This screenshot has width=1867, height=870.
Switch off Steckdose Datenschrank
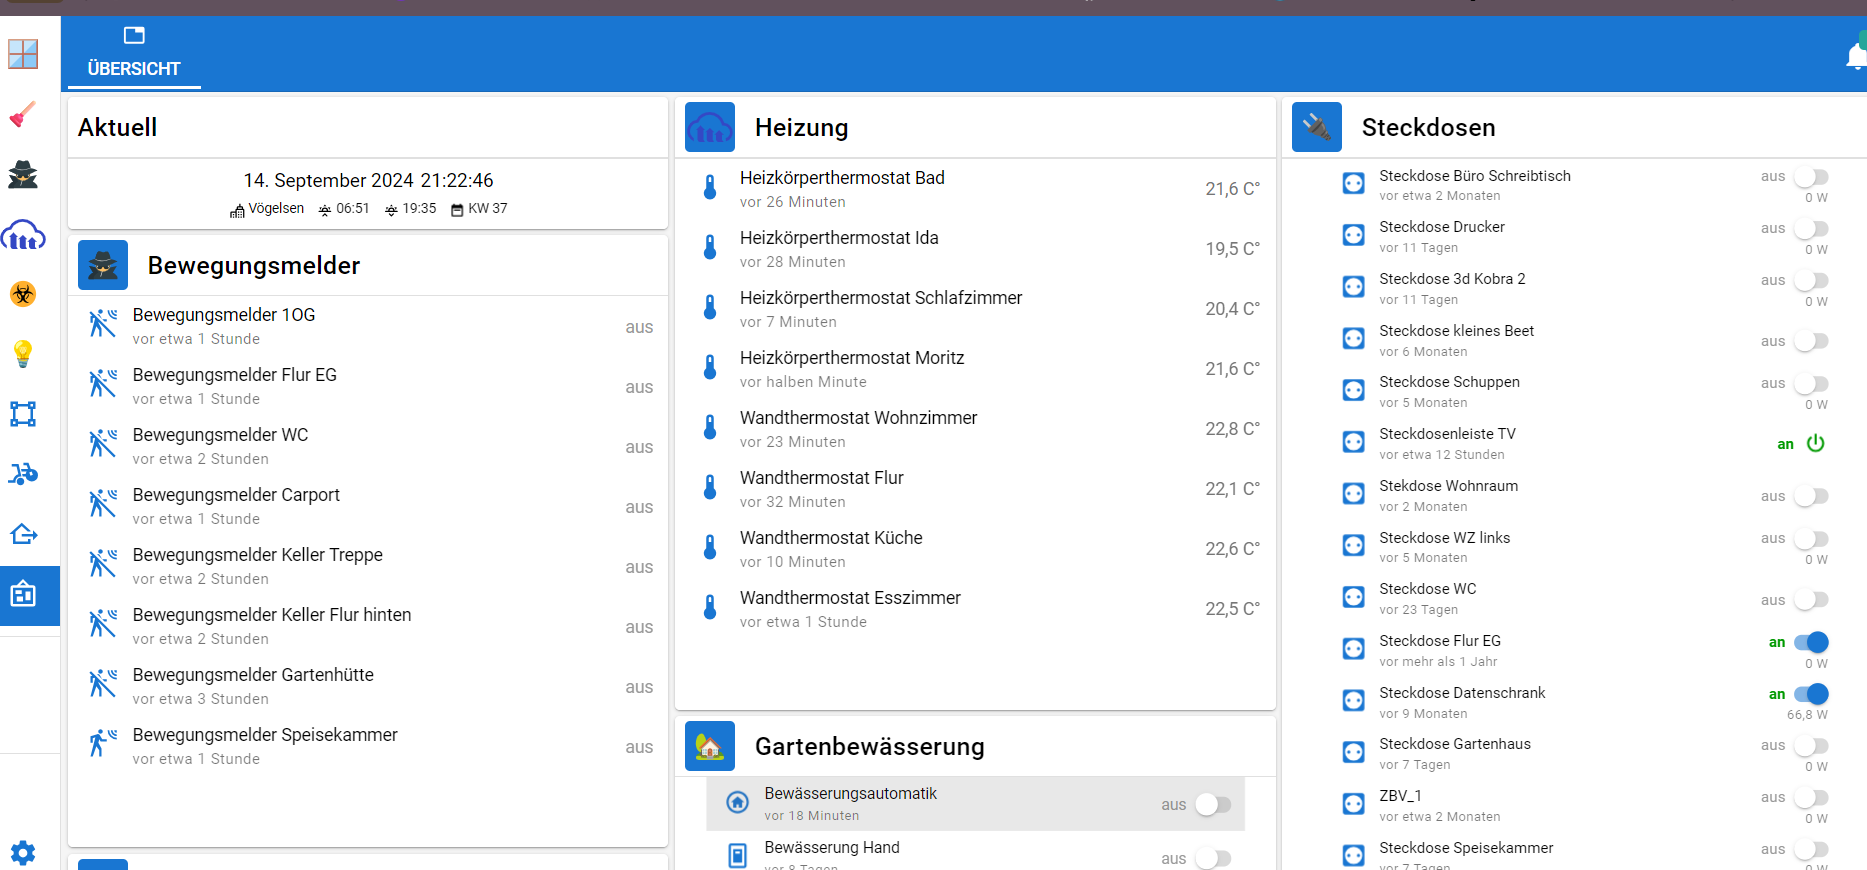(1811, 694)
